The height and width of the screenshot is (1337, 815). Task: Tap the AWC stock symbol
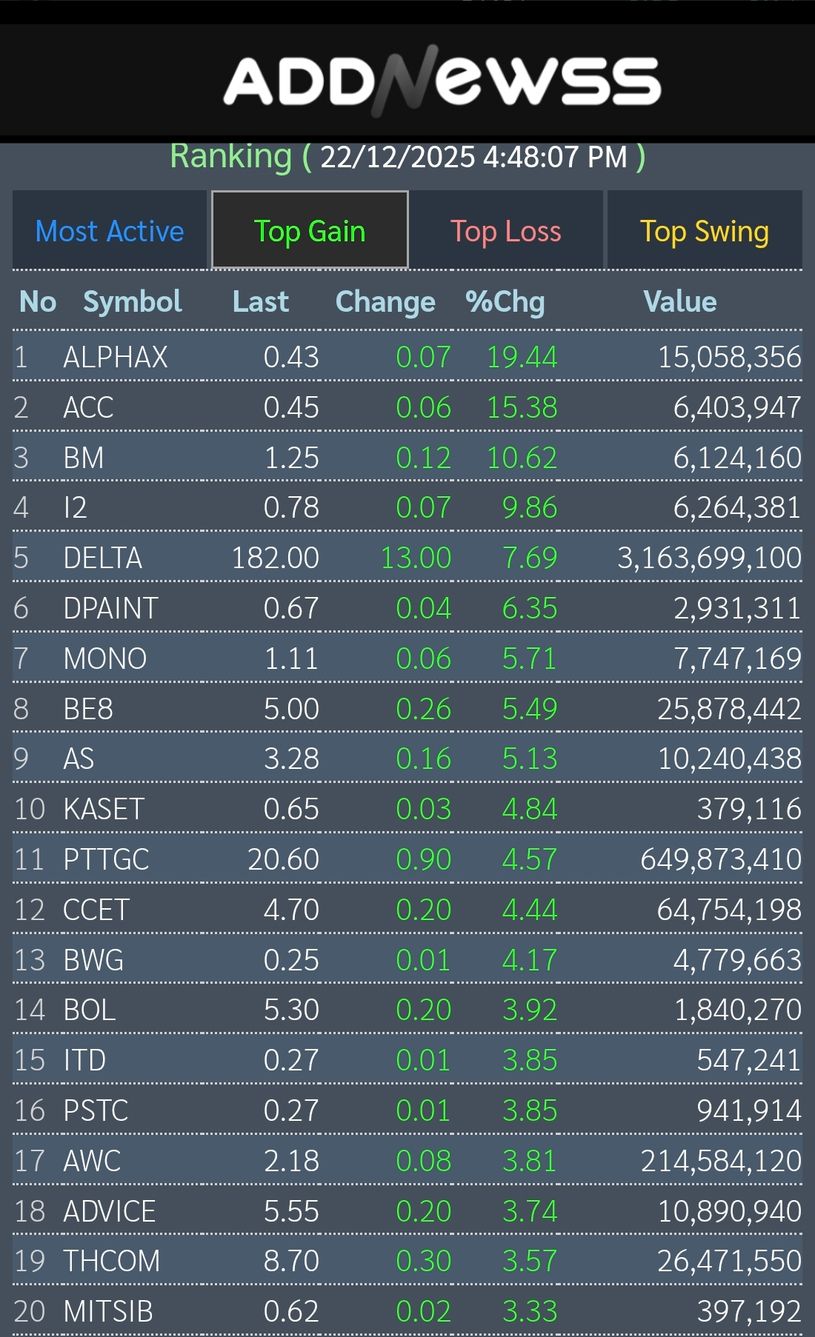[x=92, y=1161]
